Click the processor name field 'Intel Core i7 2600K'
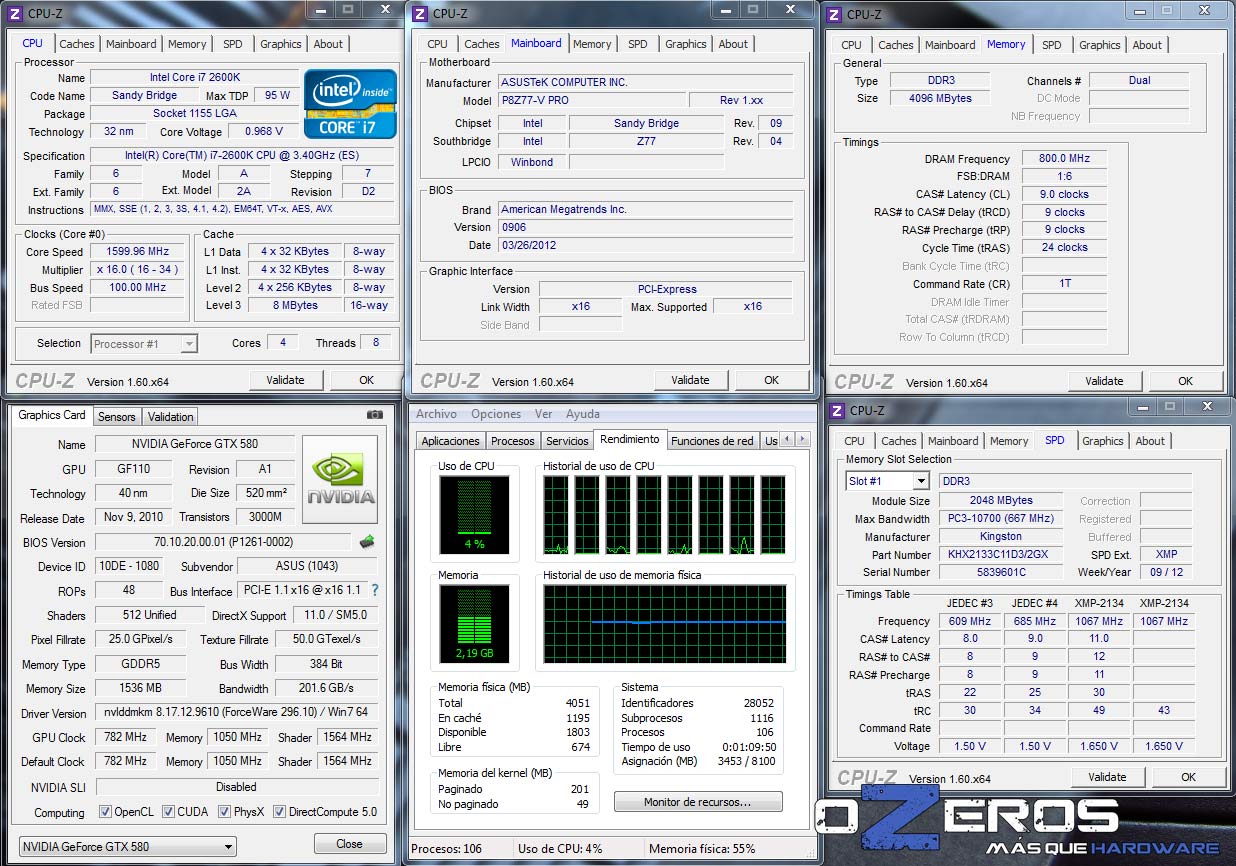The image size is (1236, 866). pyautogui.click(x=194, y=78)
